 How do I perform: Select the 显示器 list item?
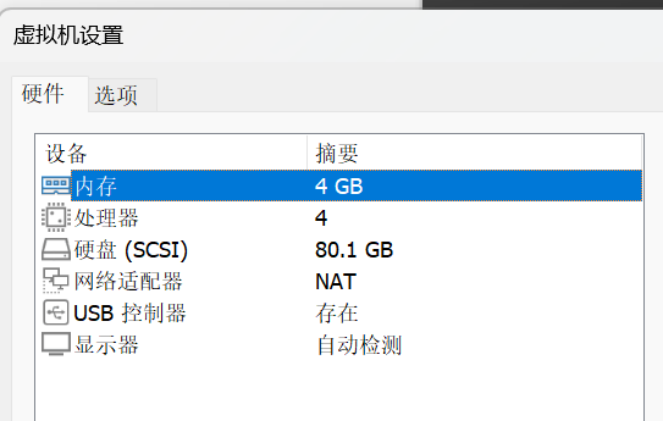click(106, 346)
